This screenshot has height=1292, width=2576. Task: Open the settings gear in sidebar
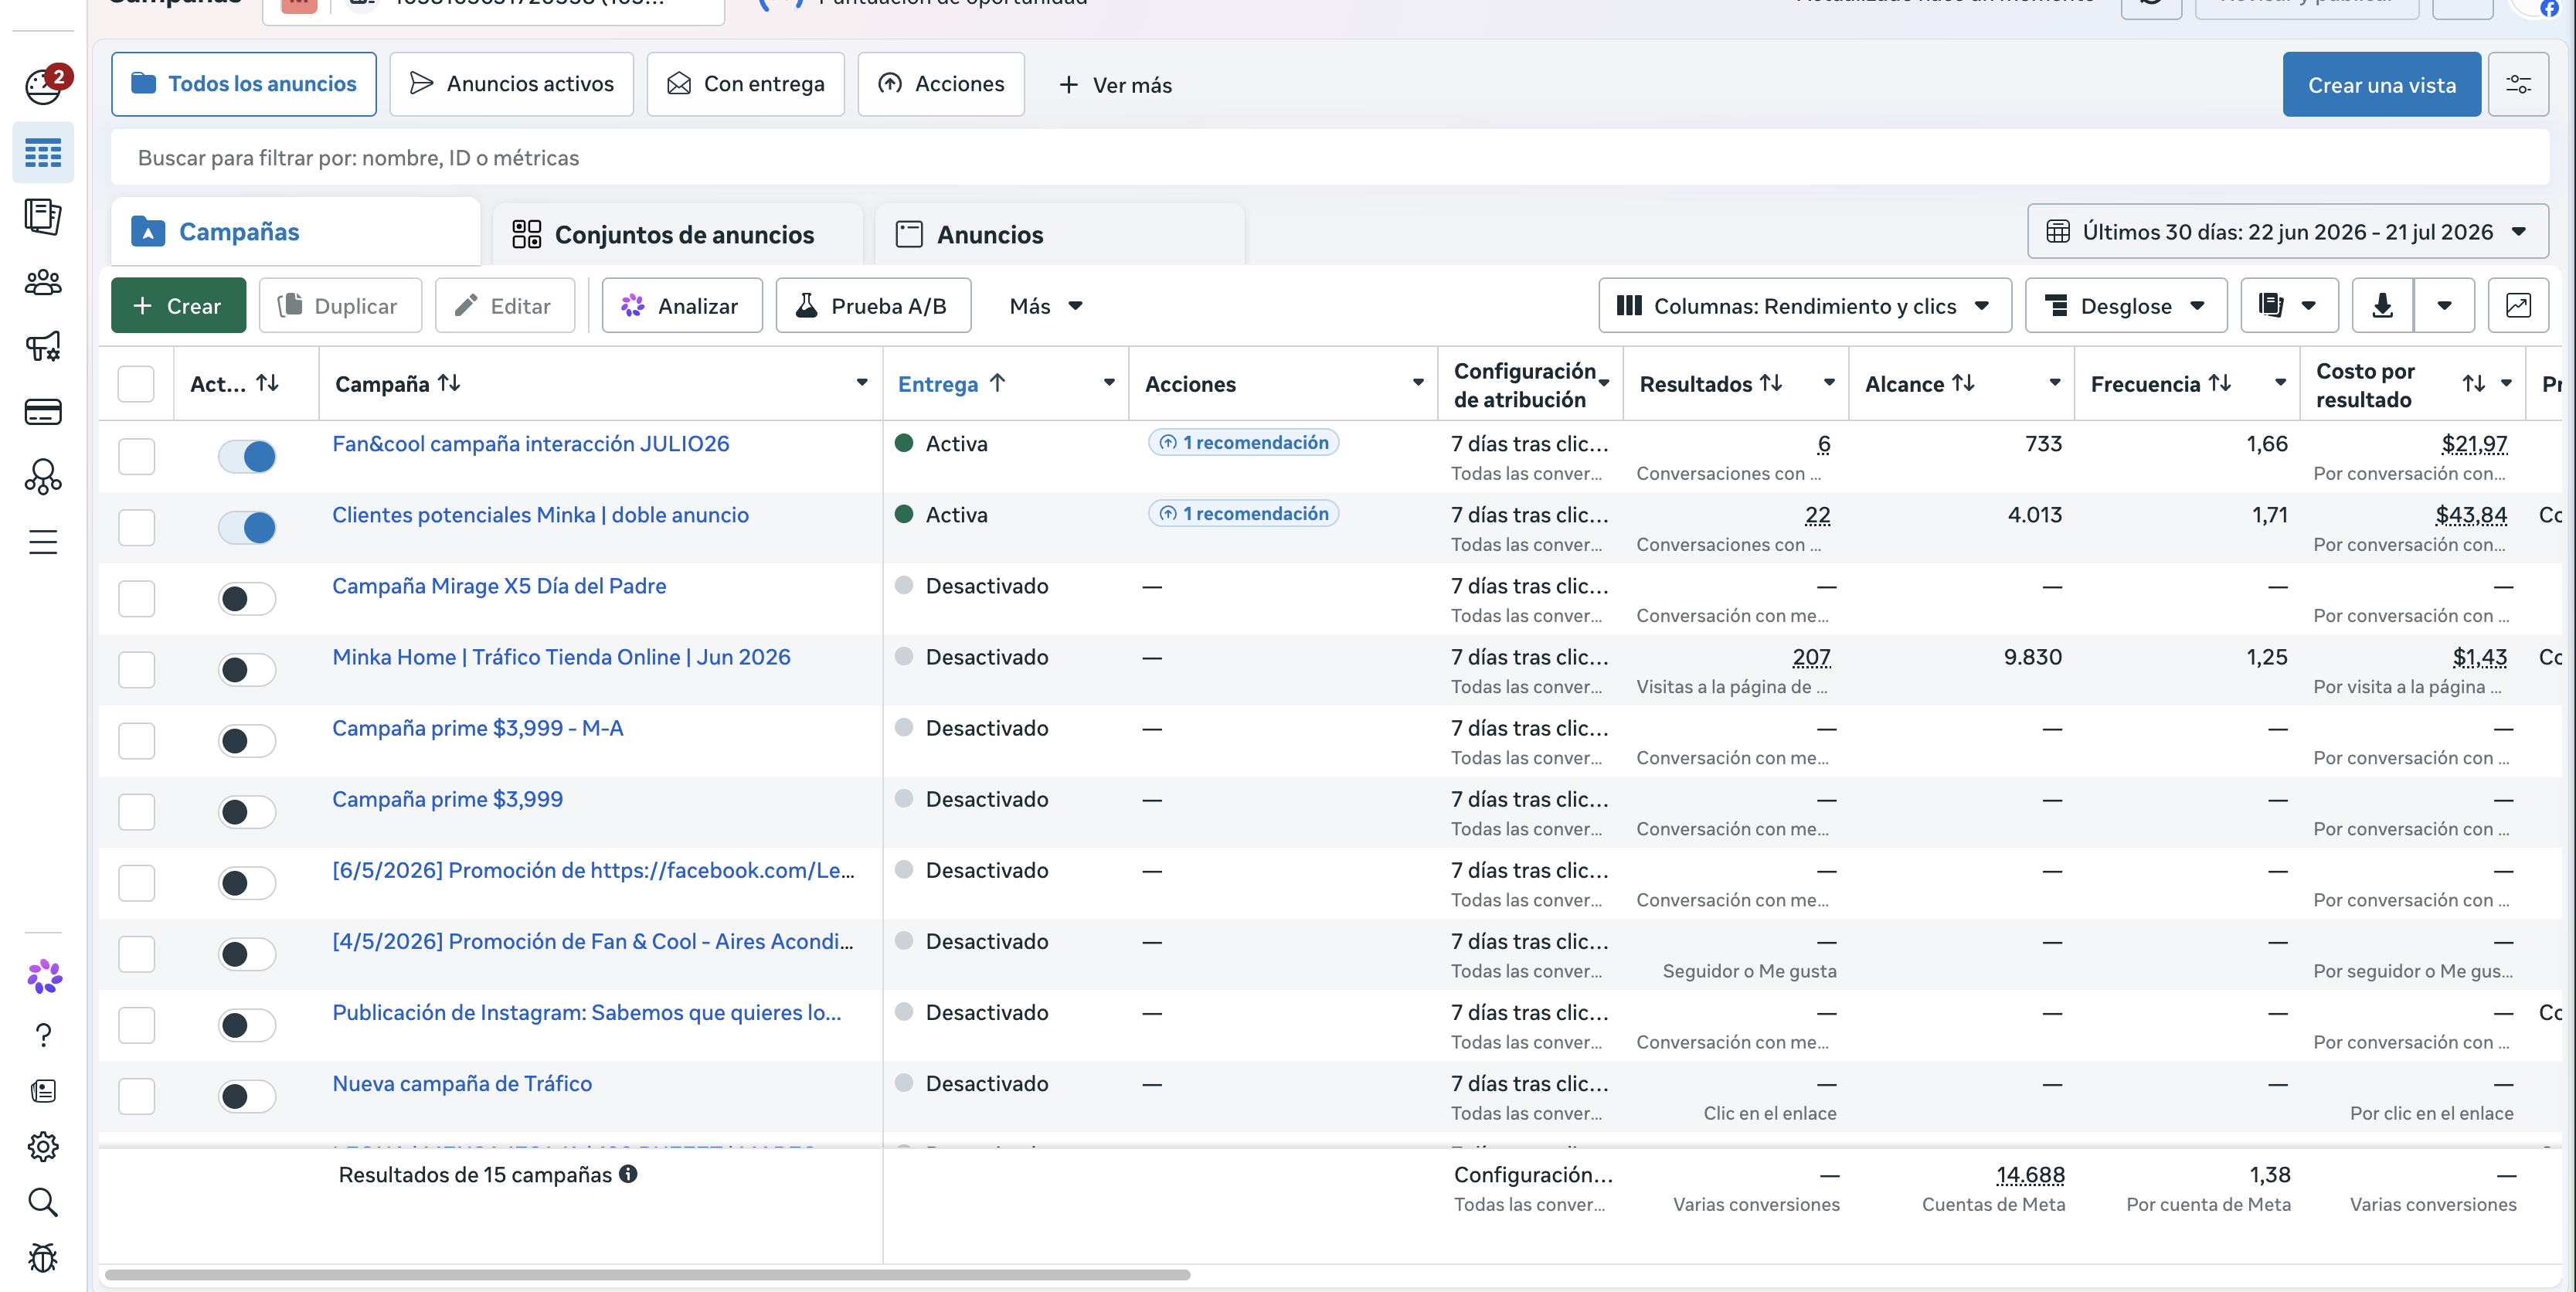pyautogui.click(x=43, y=1146)
